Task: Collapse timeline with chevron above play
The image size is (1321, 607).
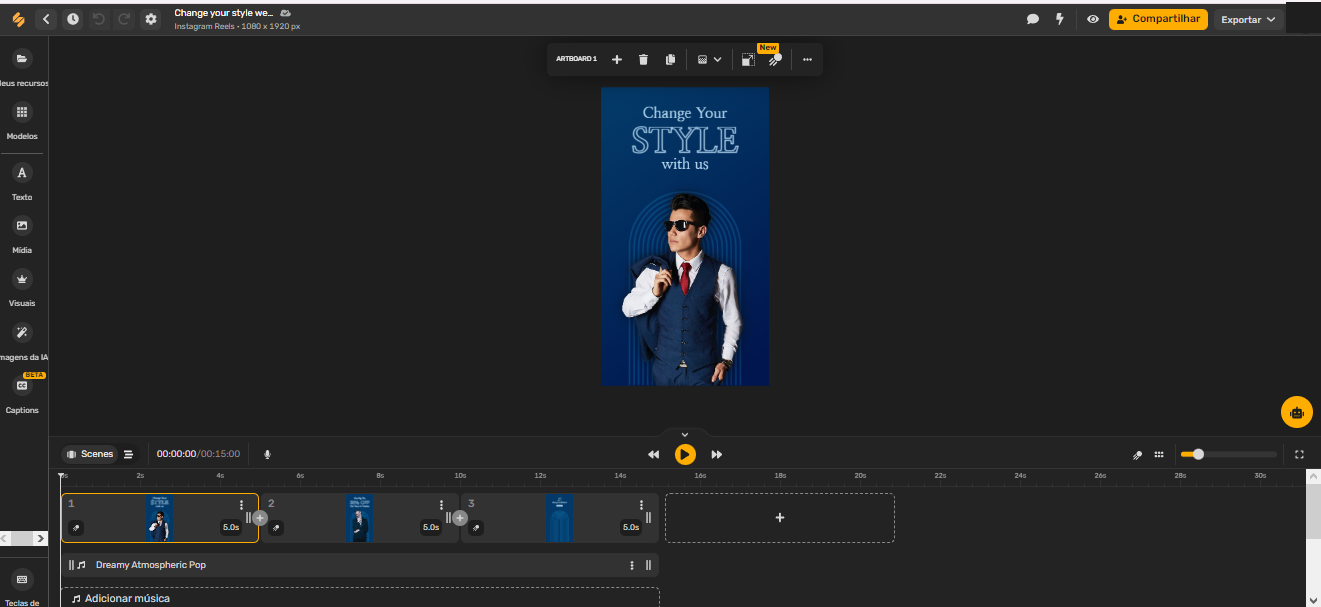Action: click(685, 434)
